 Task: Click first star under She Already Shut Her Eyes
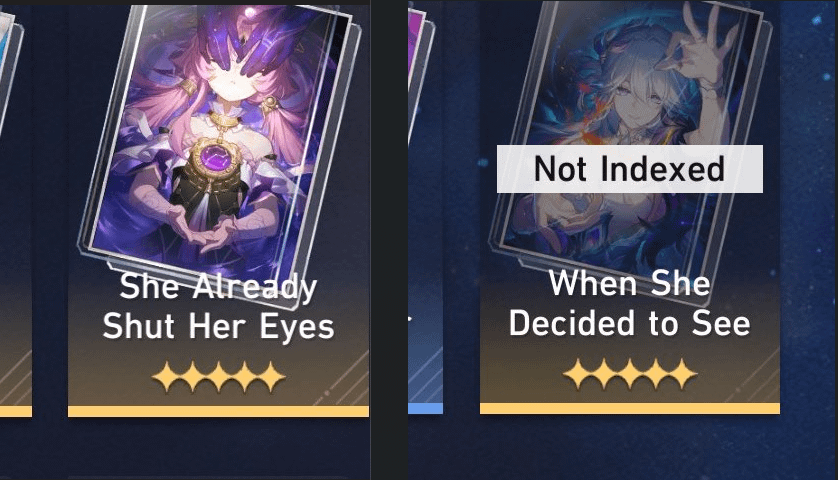point(166,377)
